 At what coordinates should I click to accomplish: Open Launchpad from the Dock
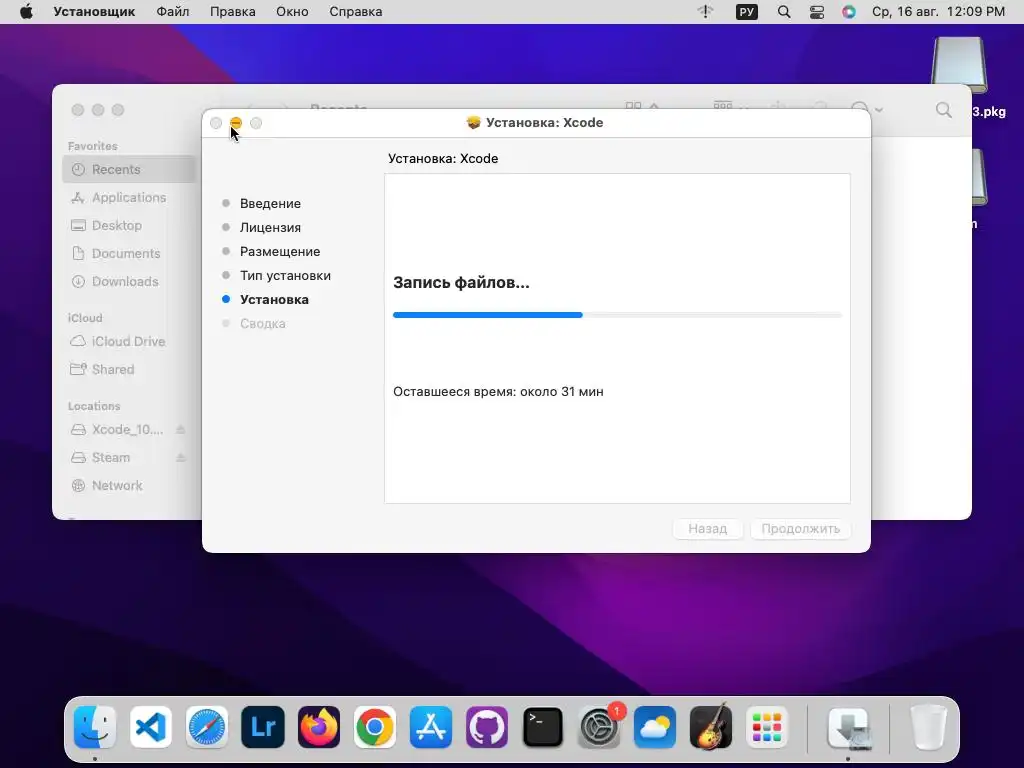(x=767, y=727)
